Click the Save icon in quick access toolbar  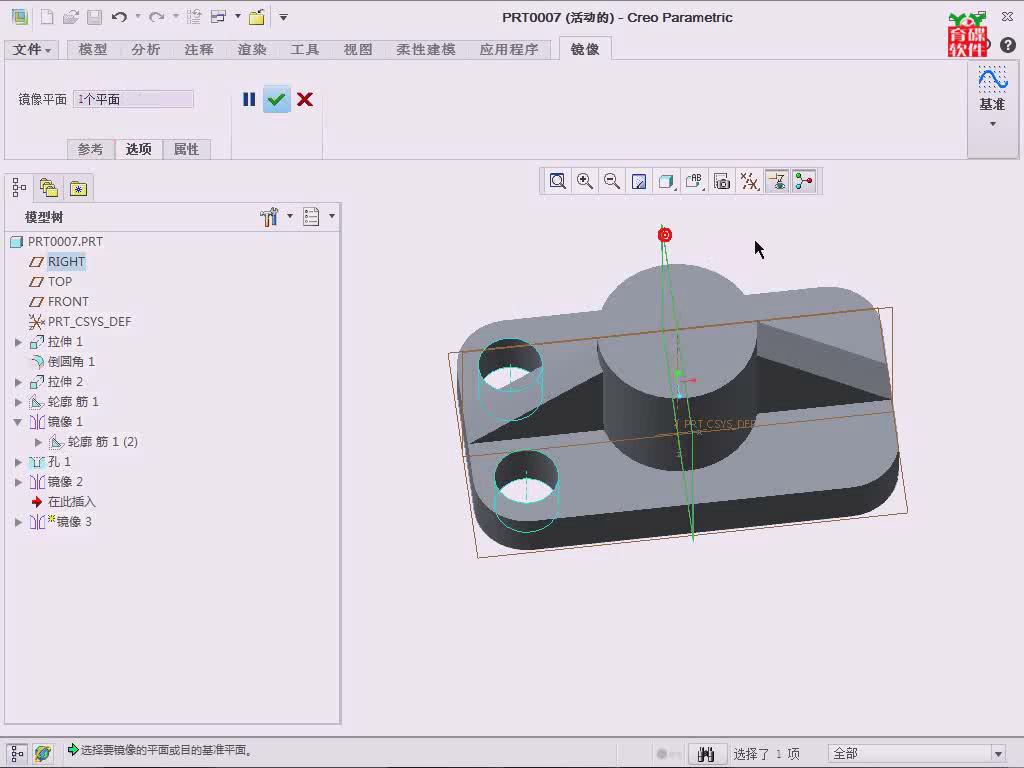95,17
